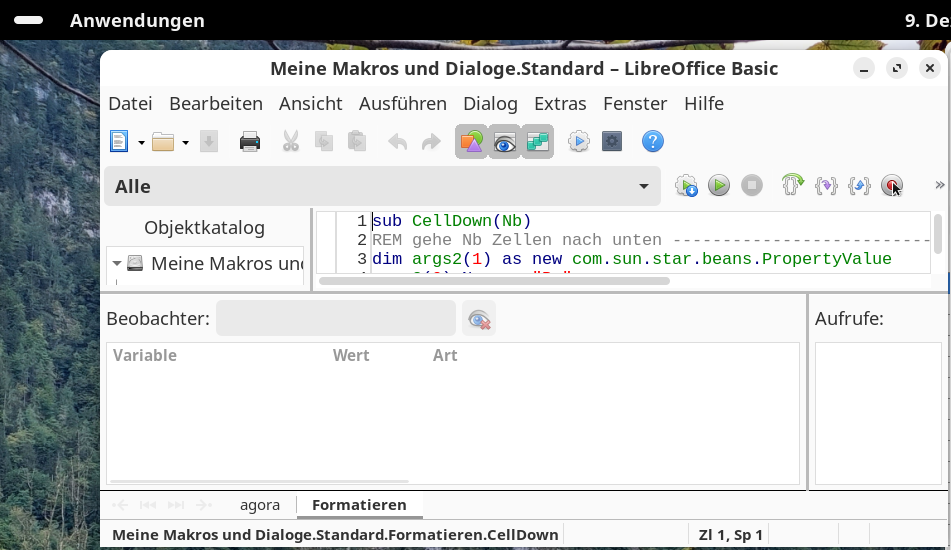Run the macro with green play button
951x550 pixels.
[x=719, y=186]
